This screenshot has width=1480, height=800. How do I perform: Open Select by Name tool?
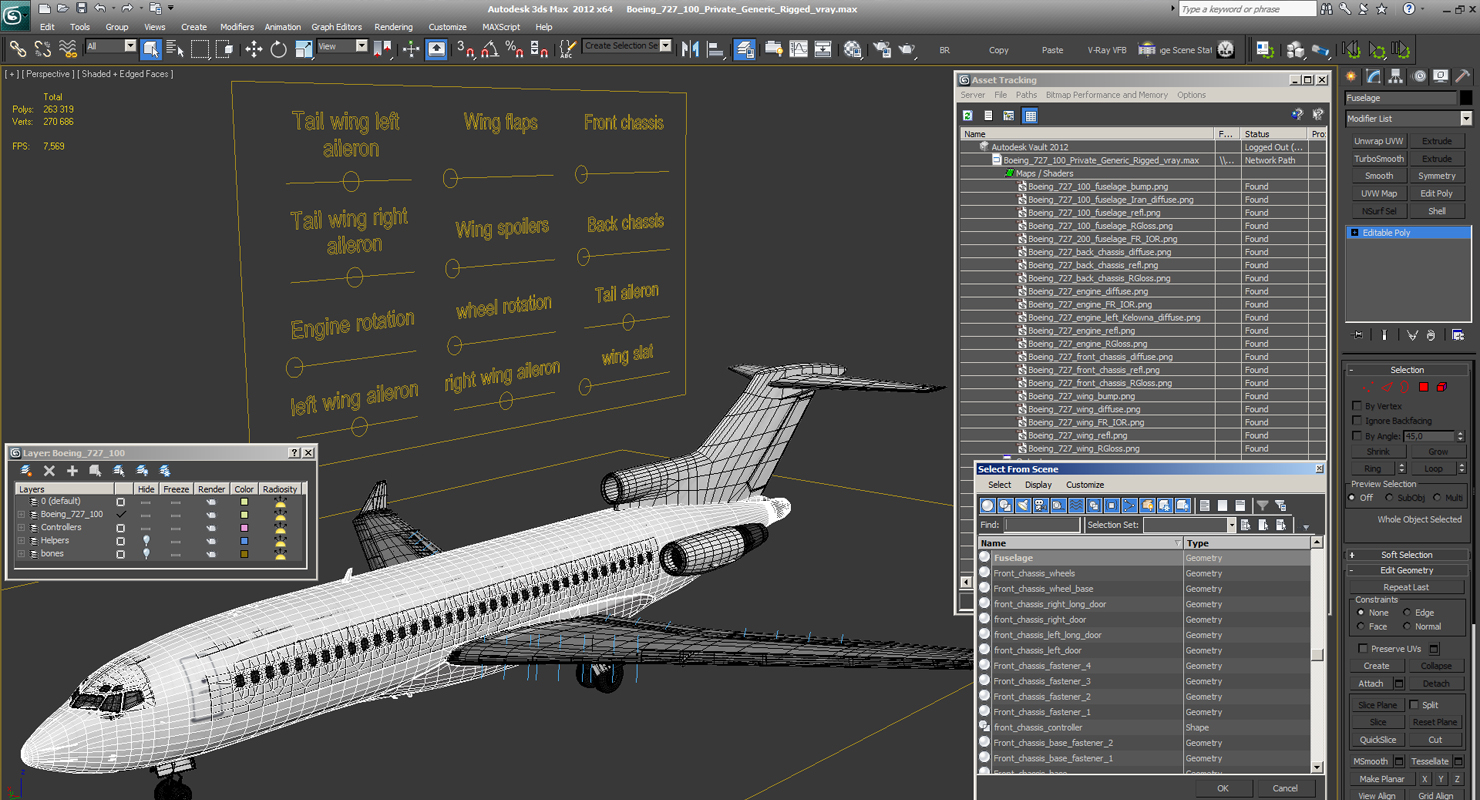(x=175, y=48)
